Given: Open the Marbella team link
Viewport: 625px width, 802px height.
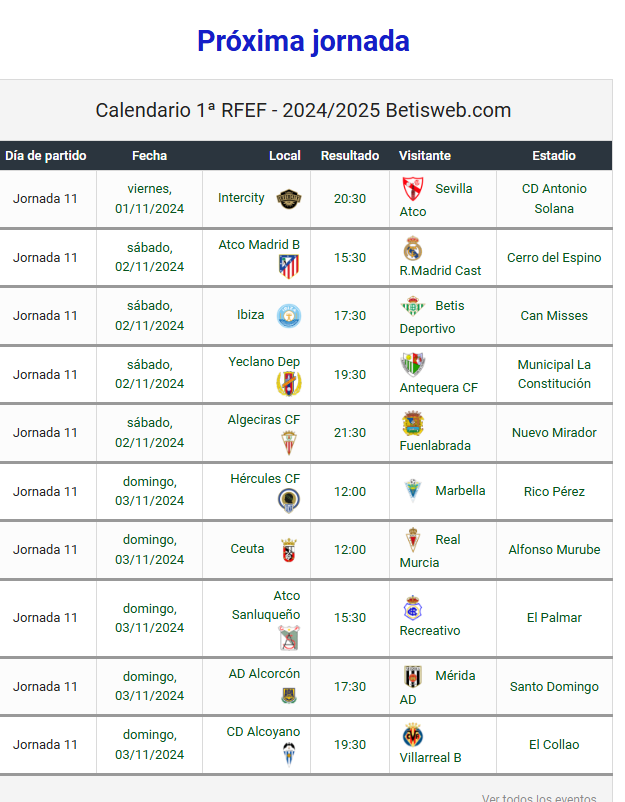Looking at the screenshot, I should click(x=460, y=491).
